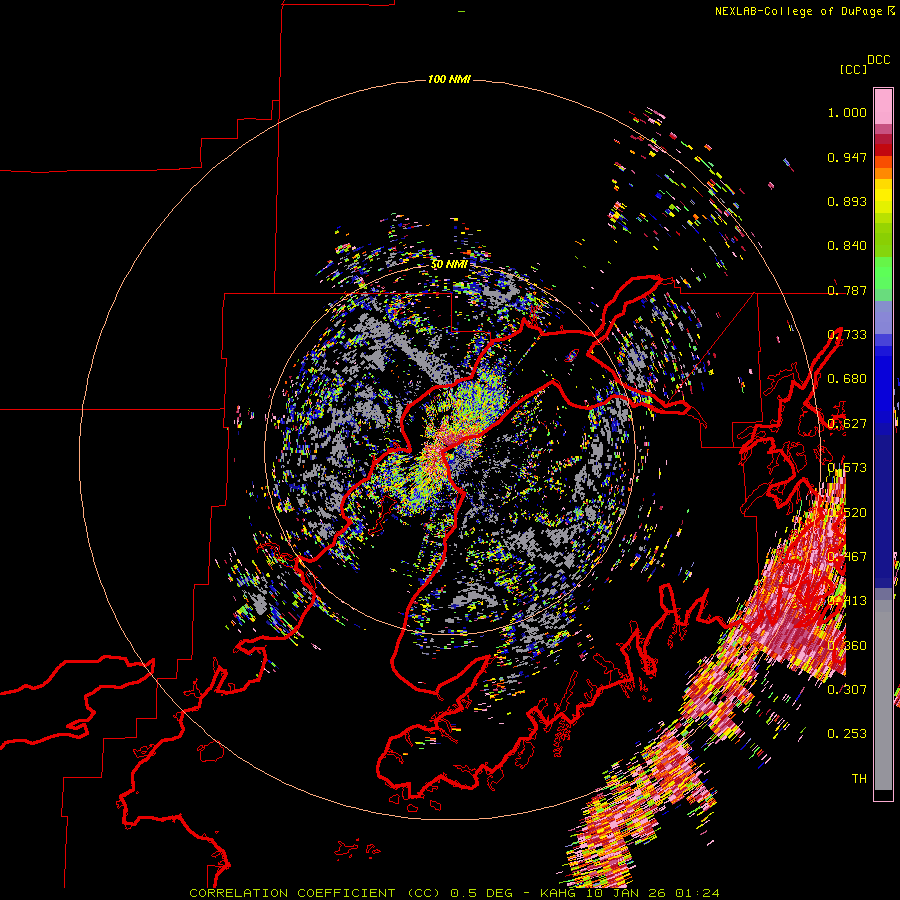This screenshot has height=900, width=900.
Task: Click the 50 NMI range ring label
Action: (449, 265)
